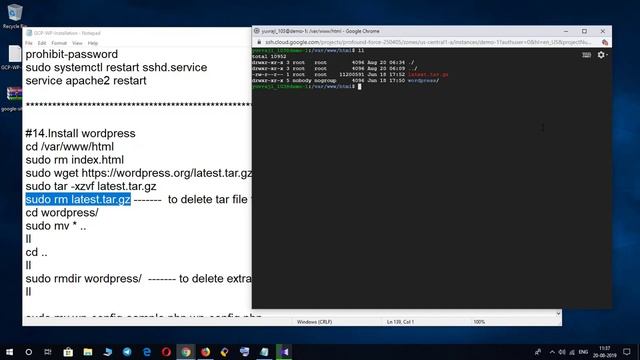Open Microsoft Edge from taskbar
Image resolution: width=640 pixels, height=360 pixels.
[x=147, y=352]
